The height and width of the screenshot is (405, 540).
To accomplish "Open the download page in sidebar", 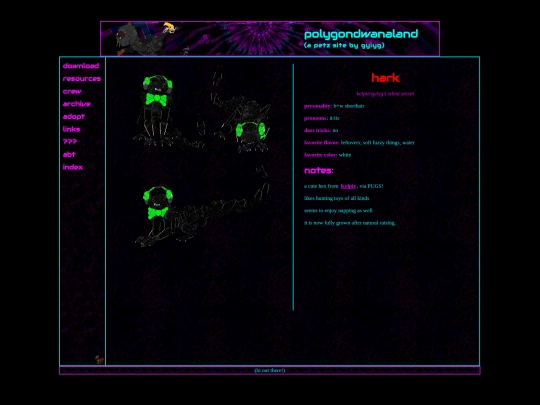I will click(x=81, y=66).
